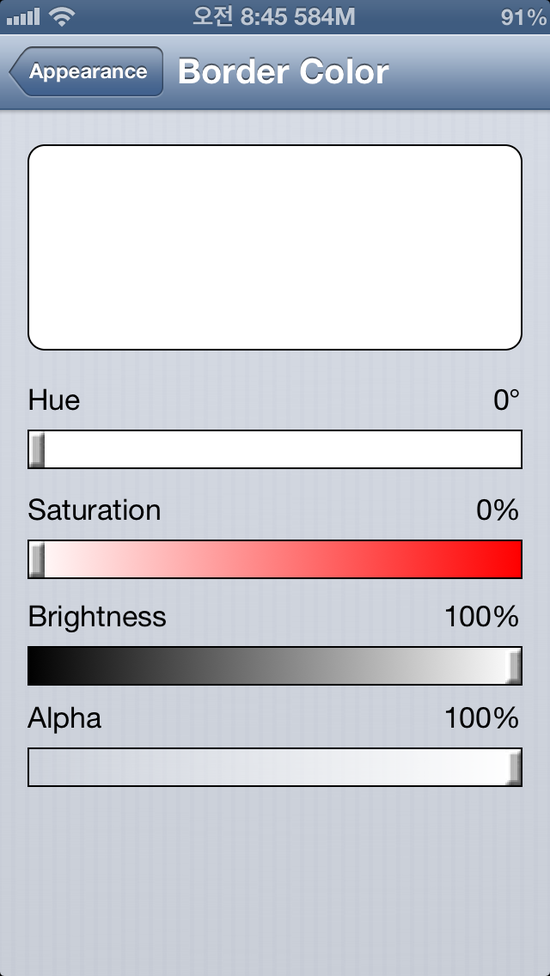Click the Hue slider handle
Screen dimensions: 550x976
(x=37, y=449)
